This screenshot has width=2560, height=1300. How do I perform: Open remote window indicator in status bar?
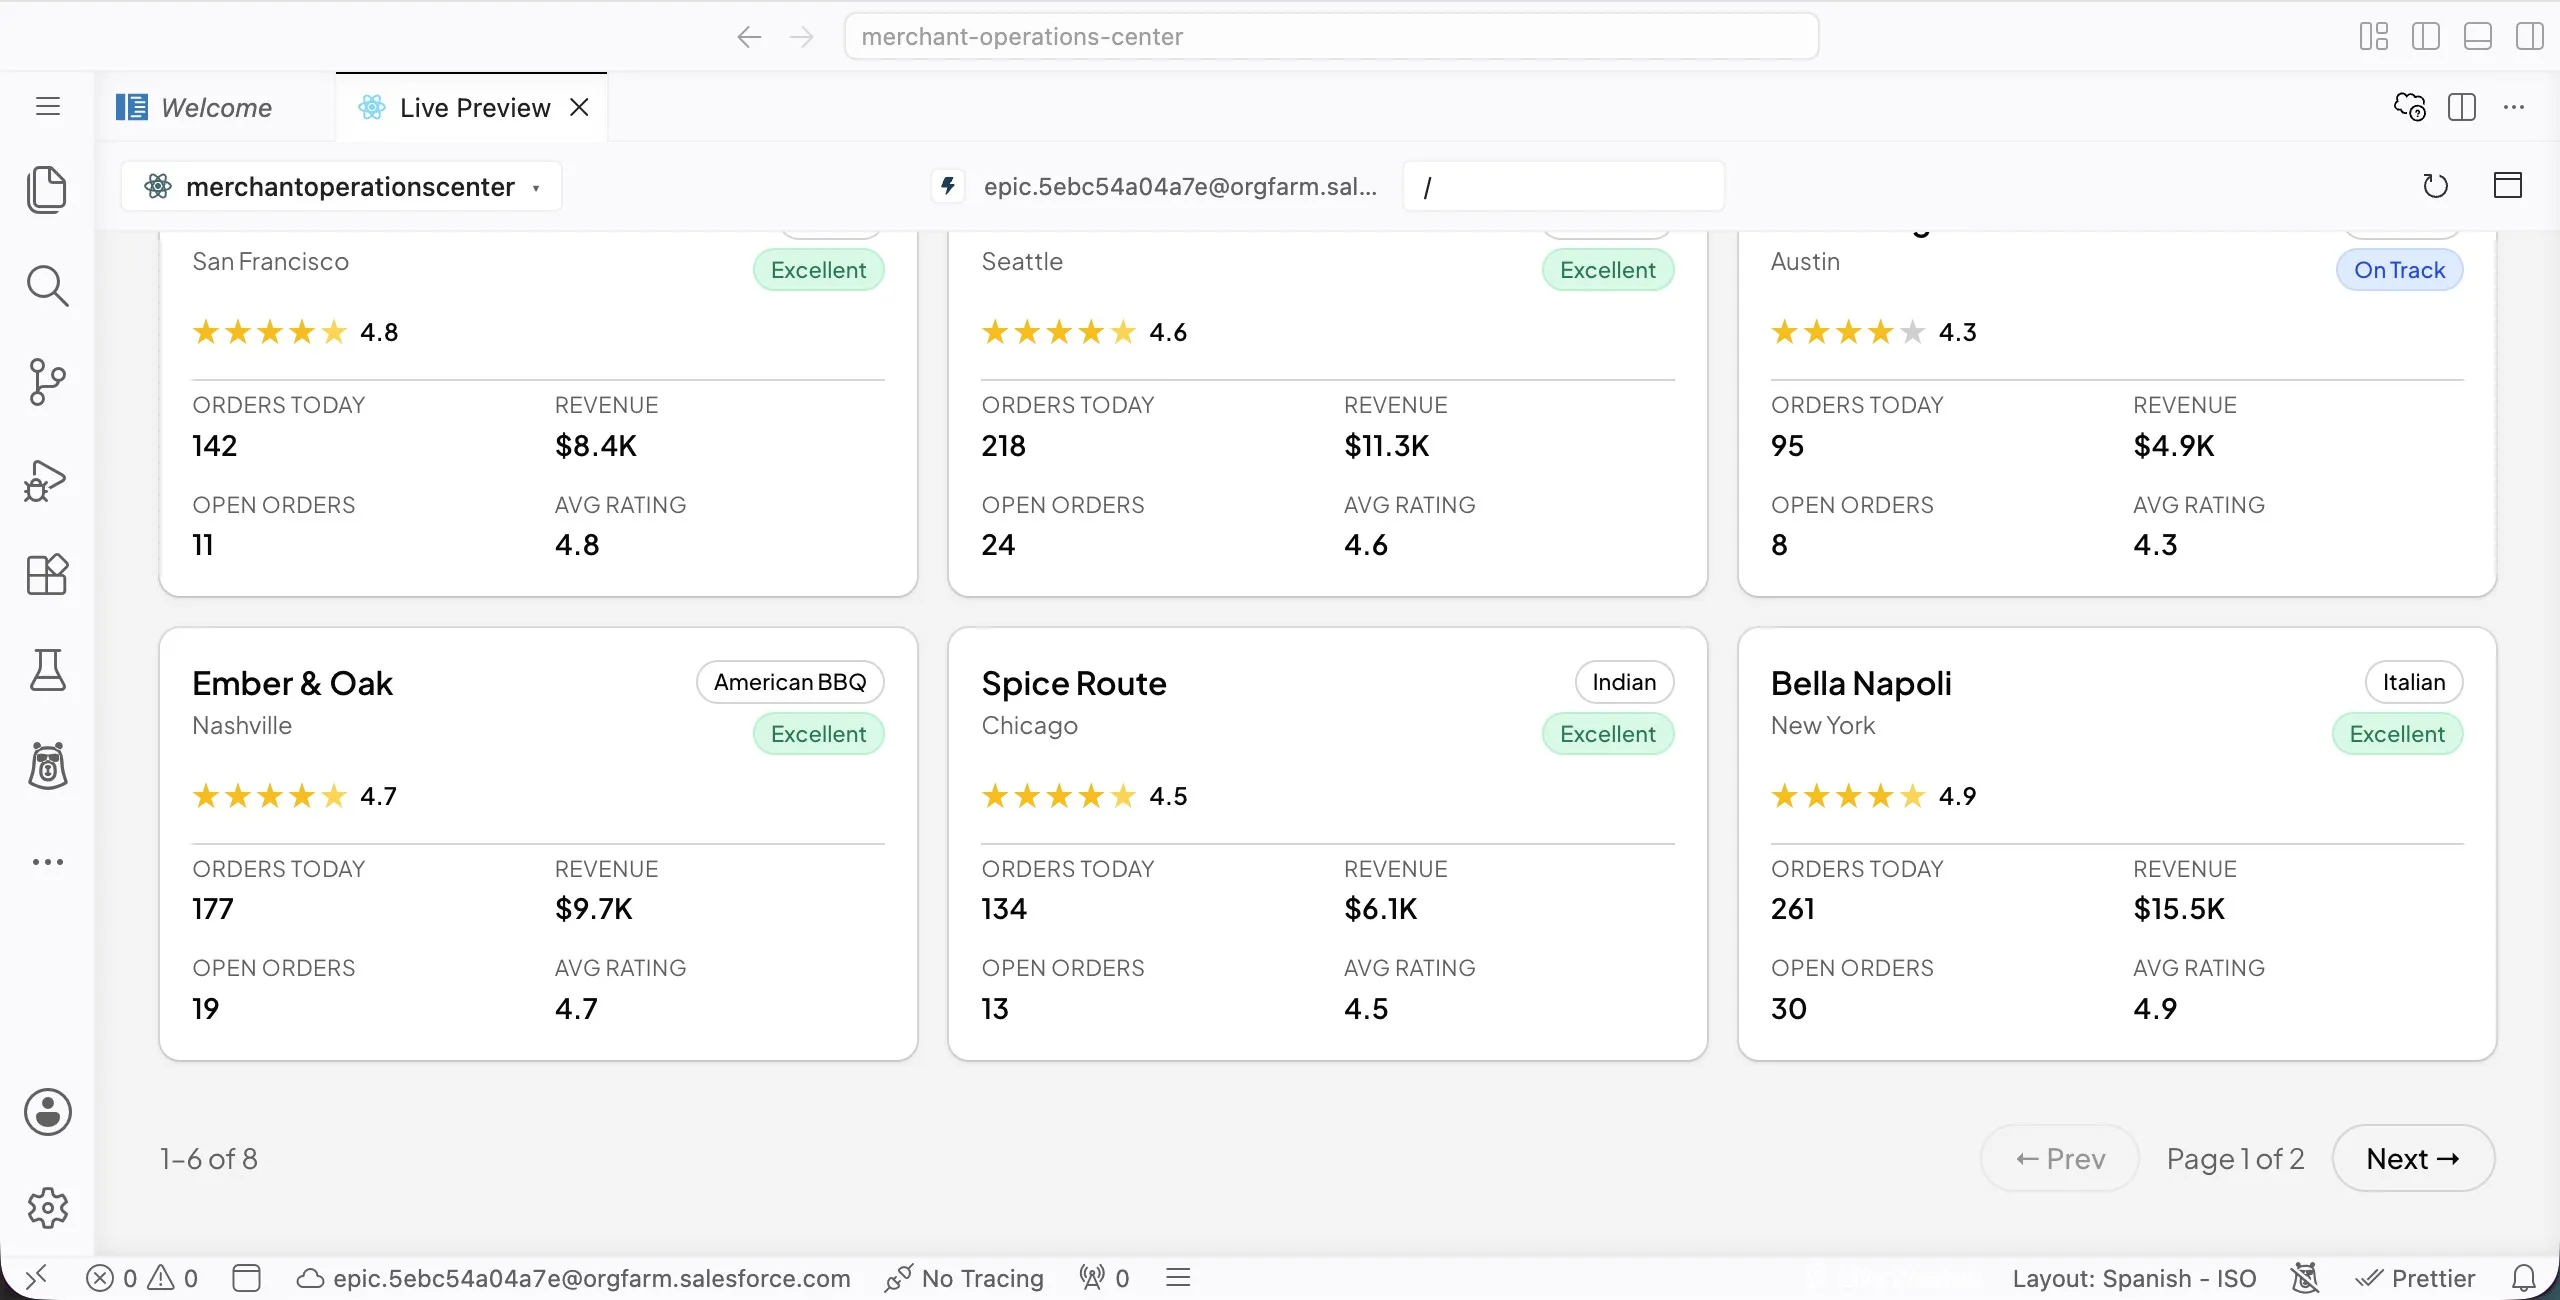pos(36,1278)
